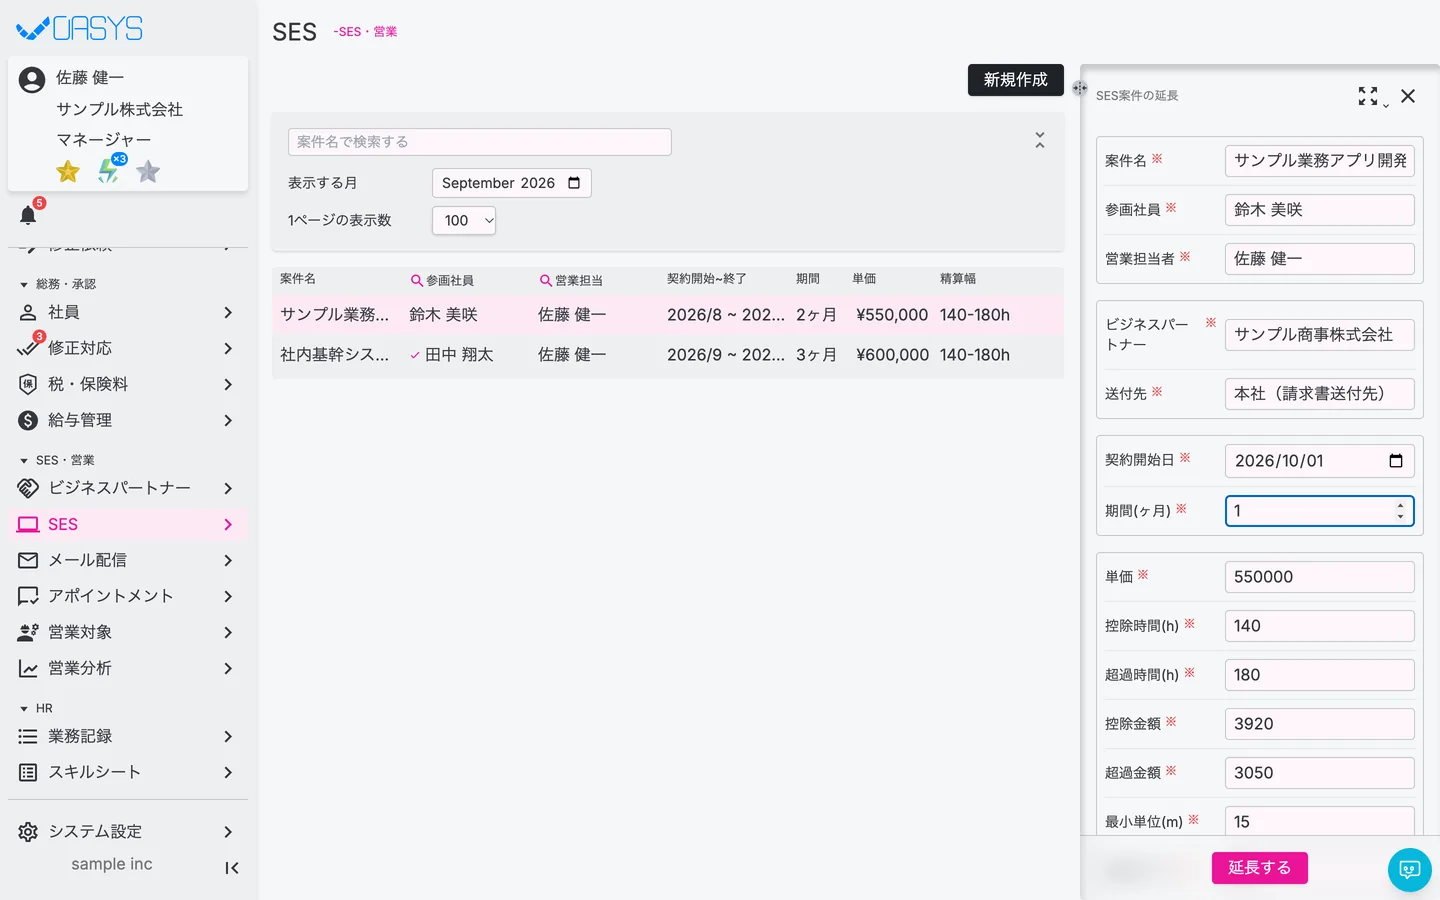Open the 修正対応 menu

128,348
